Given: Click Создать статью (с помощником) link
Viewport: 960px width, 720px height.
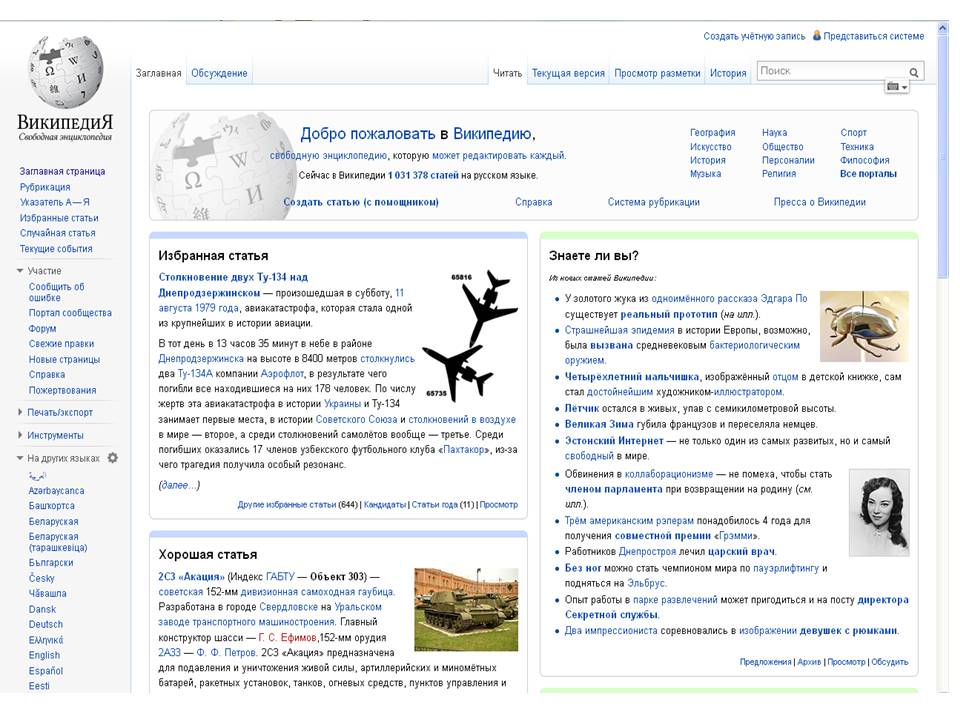Looking at the screenshot, I should pos(361,202).
